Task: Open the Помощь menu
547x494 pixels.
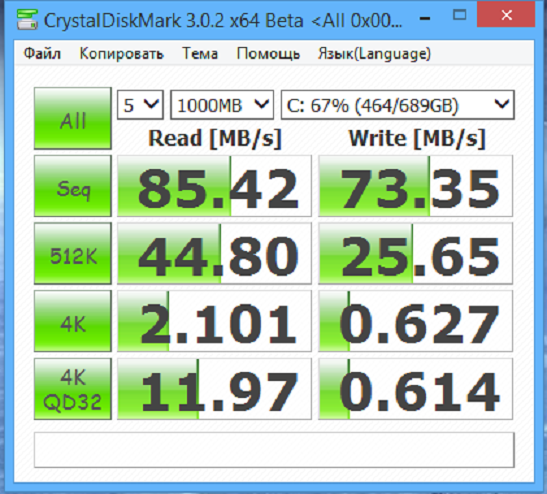Action: (x=268, y=54)
